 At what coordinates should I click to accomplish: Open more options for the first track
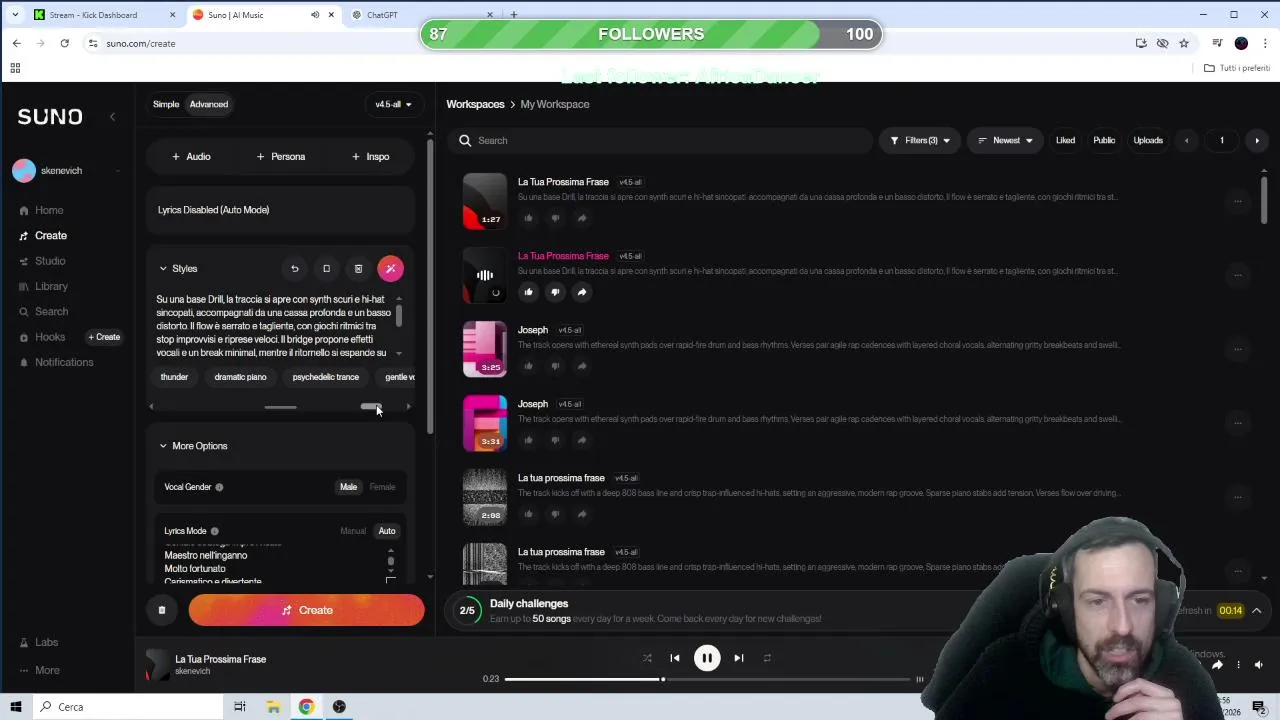[x=1238, y=201]
